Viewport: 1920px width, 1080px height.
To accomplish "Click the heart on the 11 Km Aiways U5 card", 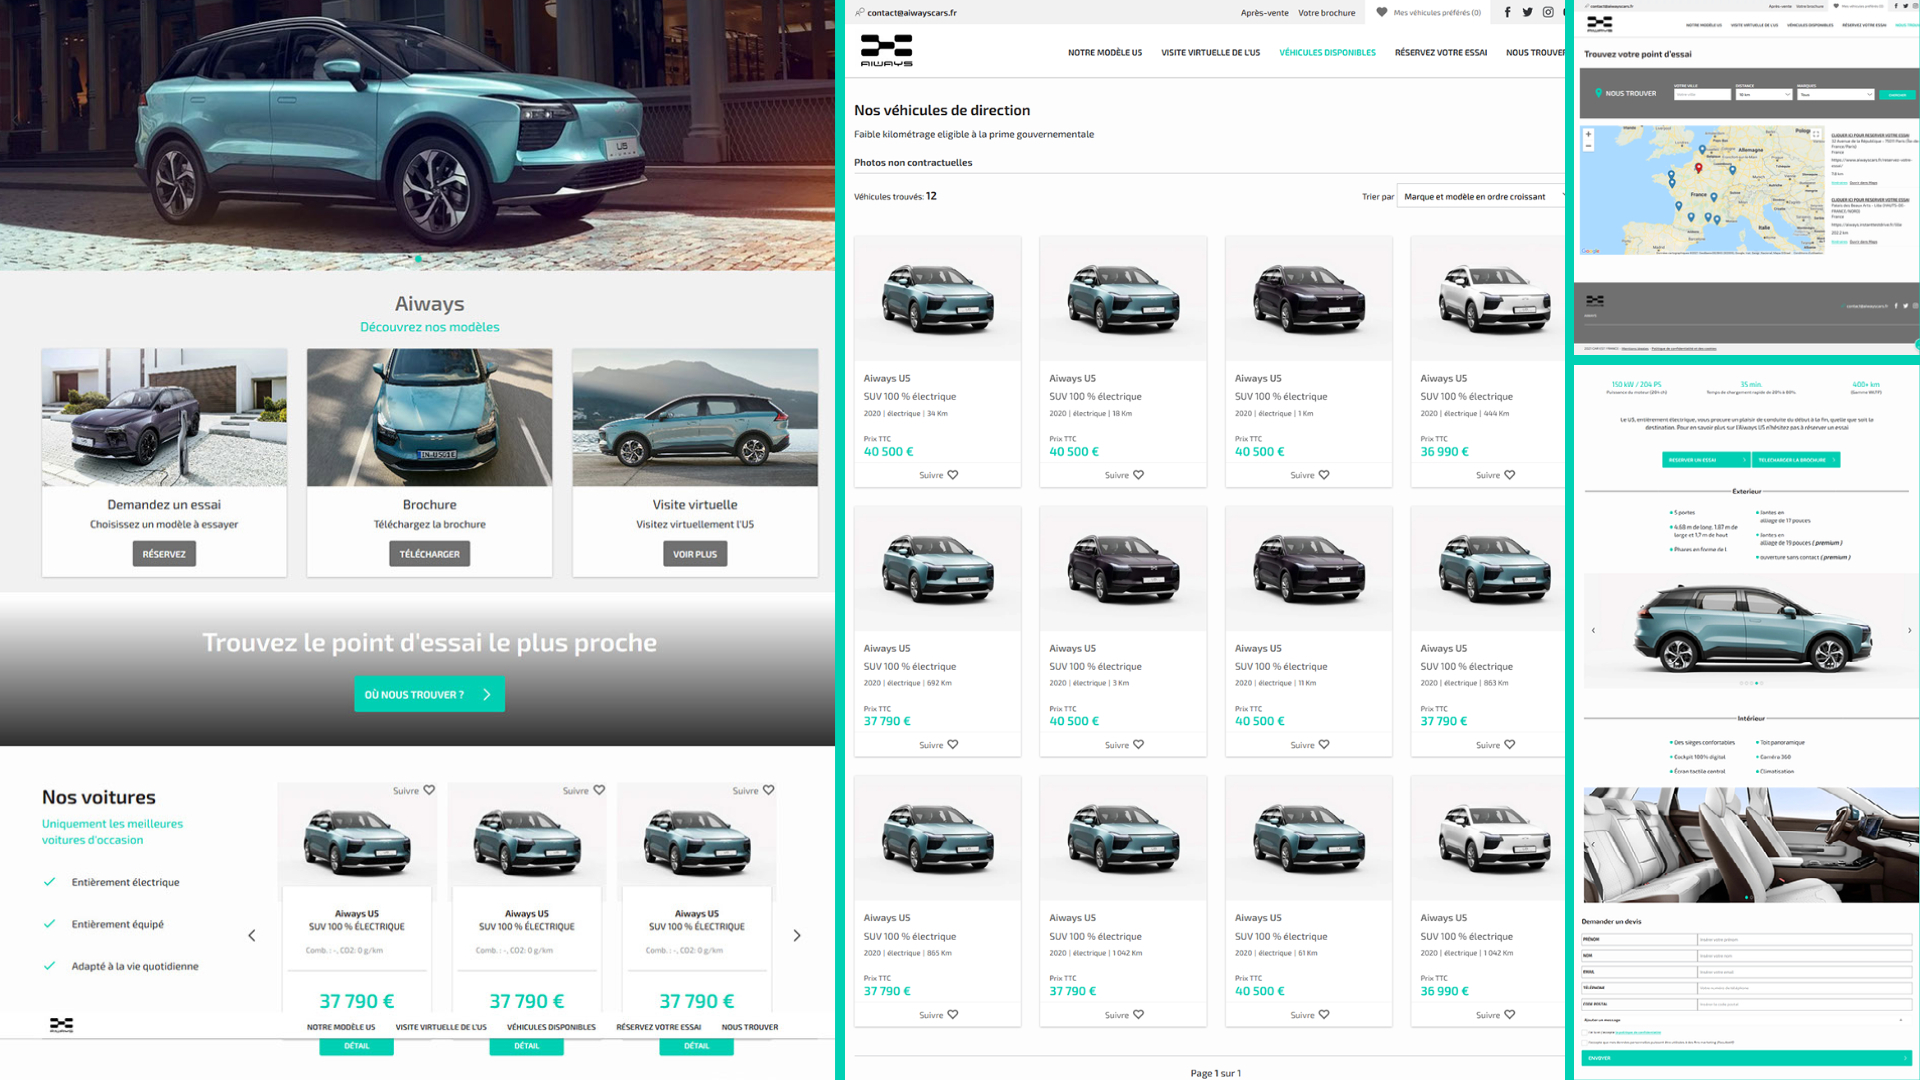I will [1324, 745].
